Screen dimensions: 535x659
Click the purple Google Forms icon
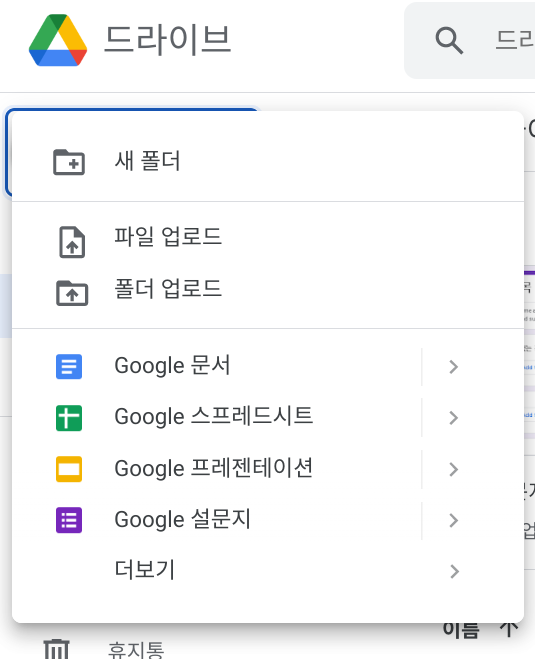69,520
